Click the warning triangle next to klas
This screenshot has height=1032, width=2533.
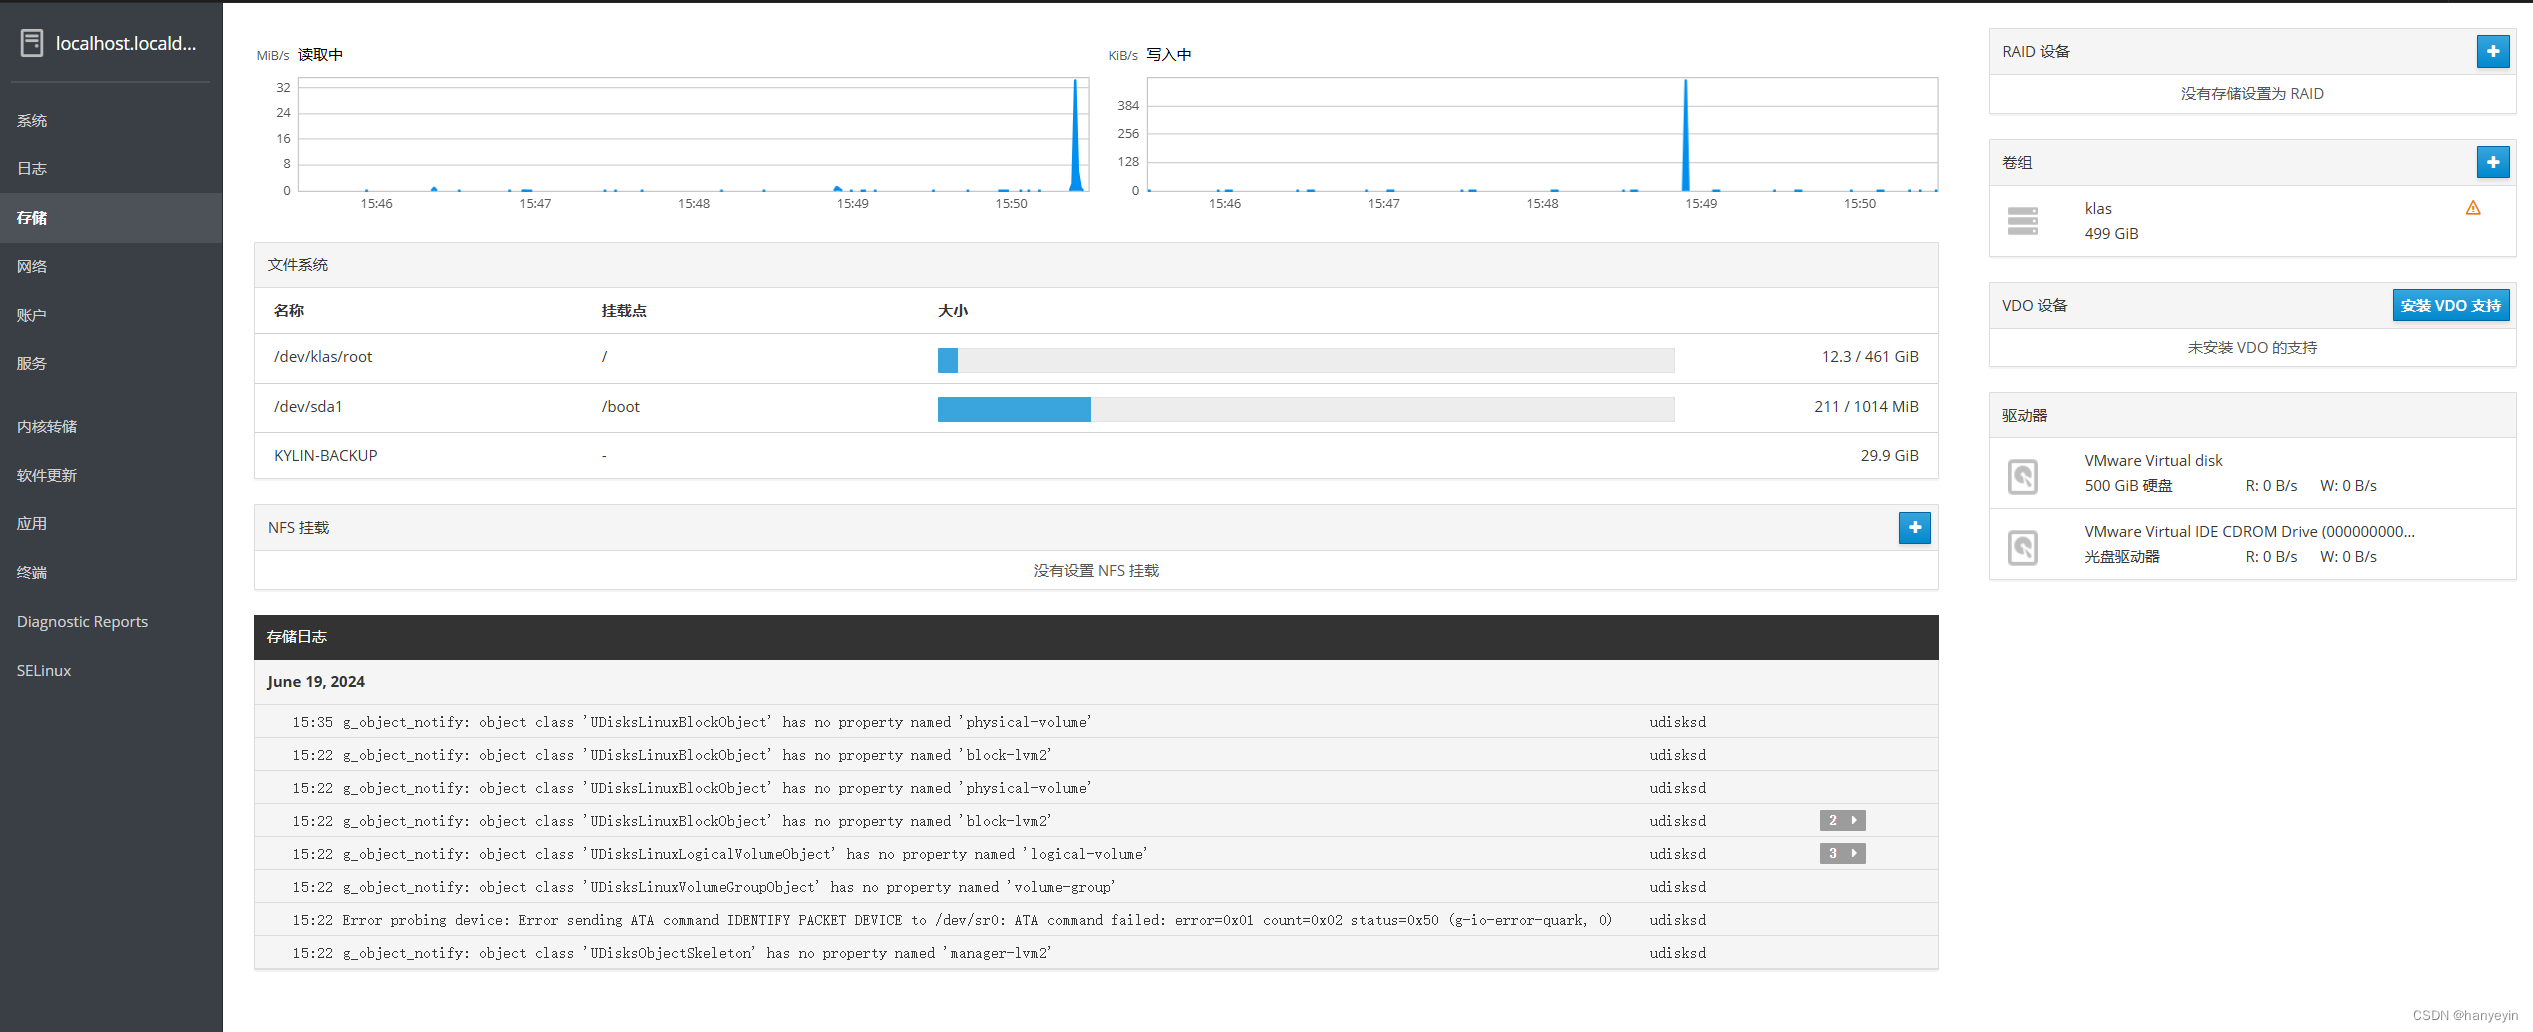[2473, 208]
